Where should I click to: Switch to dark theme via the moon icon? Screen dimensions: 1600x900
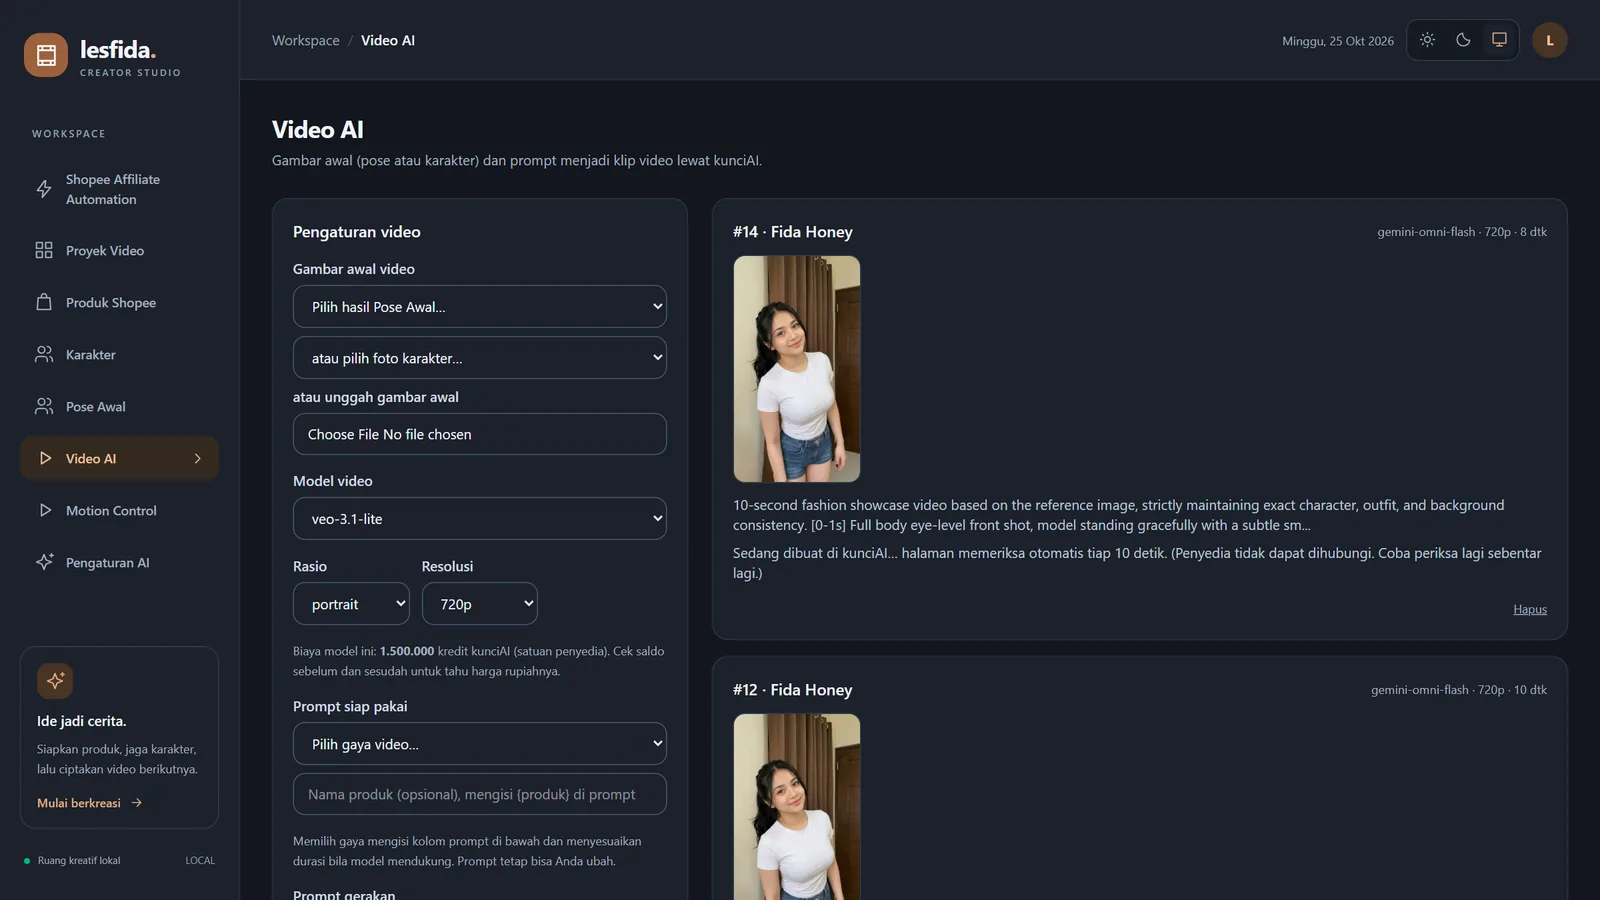[1463, 40]
